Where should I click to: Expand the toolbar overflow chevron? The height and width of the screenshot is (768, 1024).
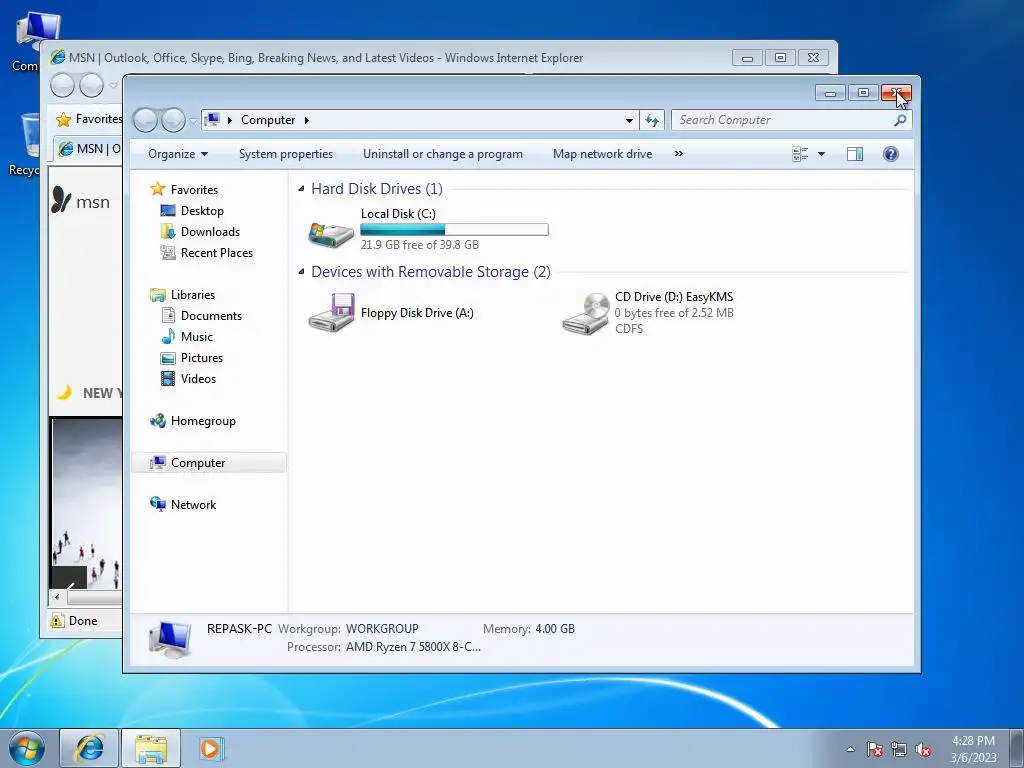point(679,153)
